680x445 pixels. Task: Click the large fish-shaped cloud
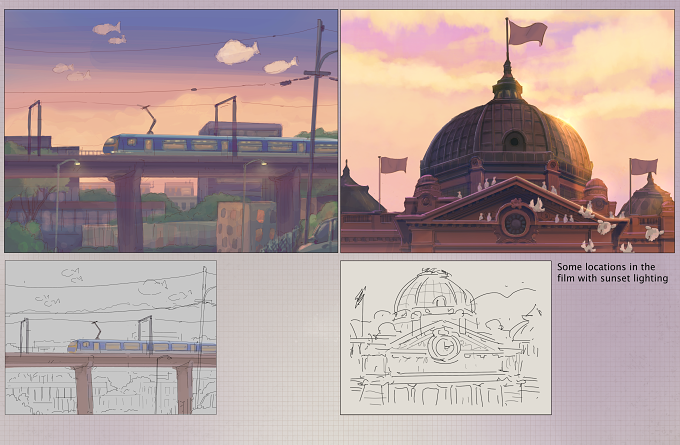point(237,52)
